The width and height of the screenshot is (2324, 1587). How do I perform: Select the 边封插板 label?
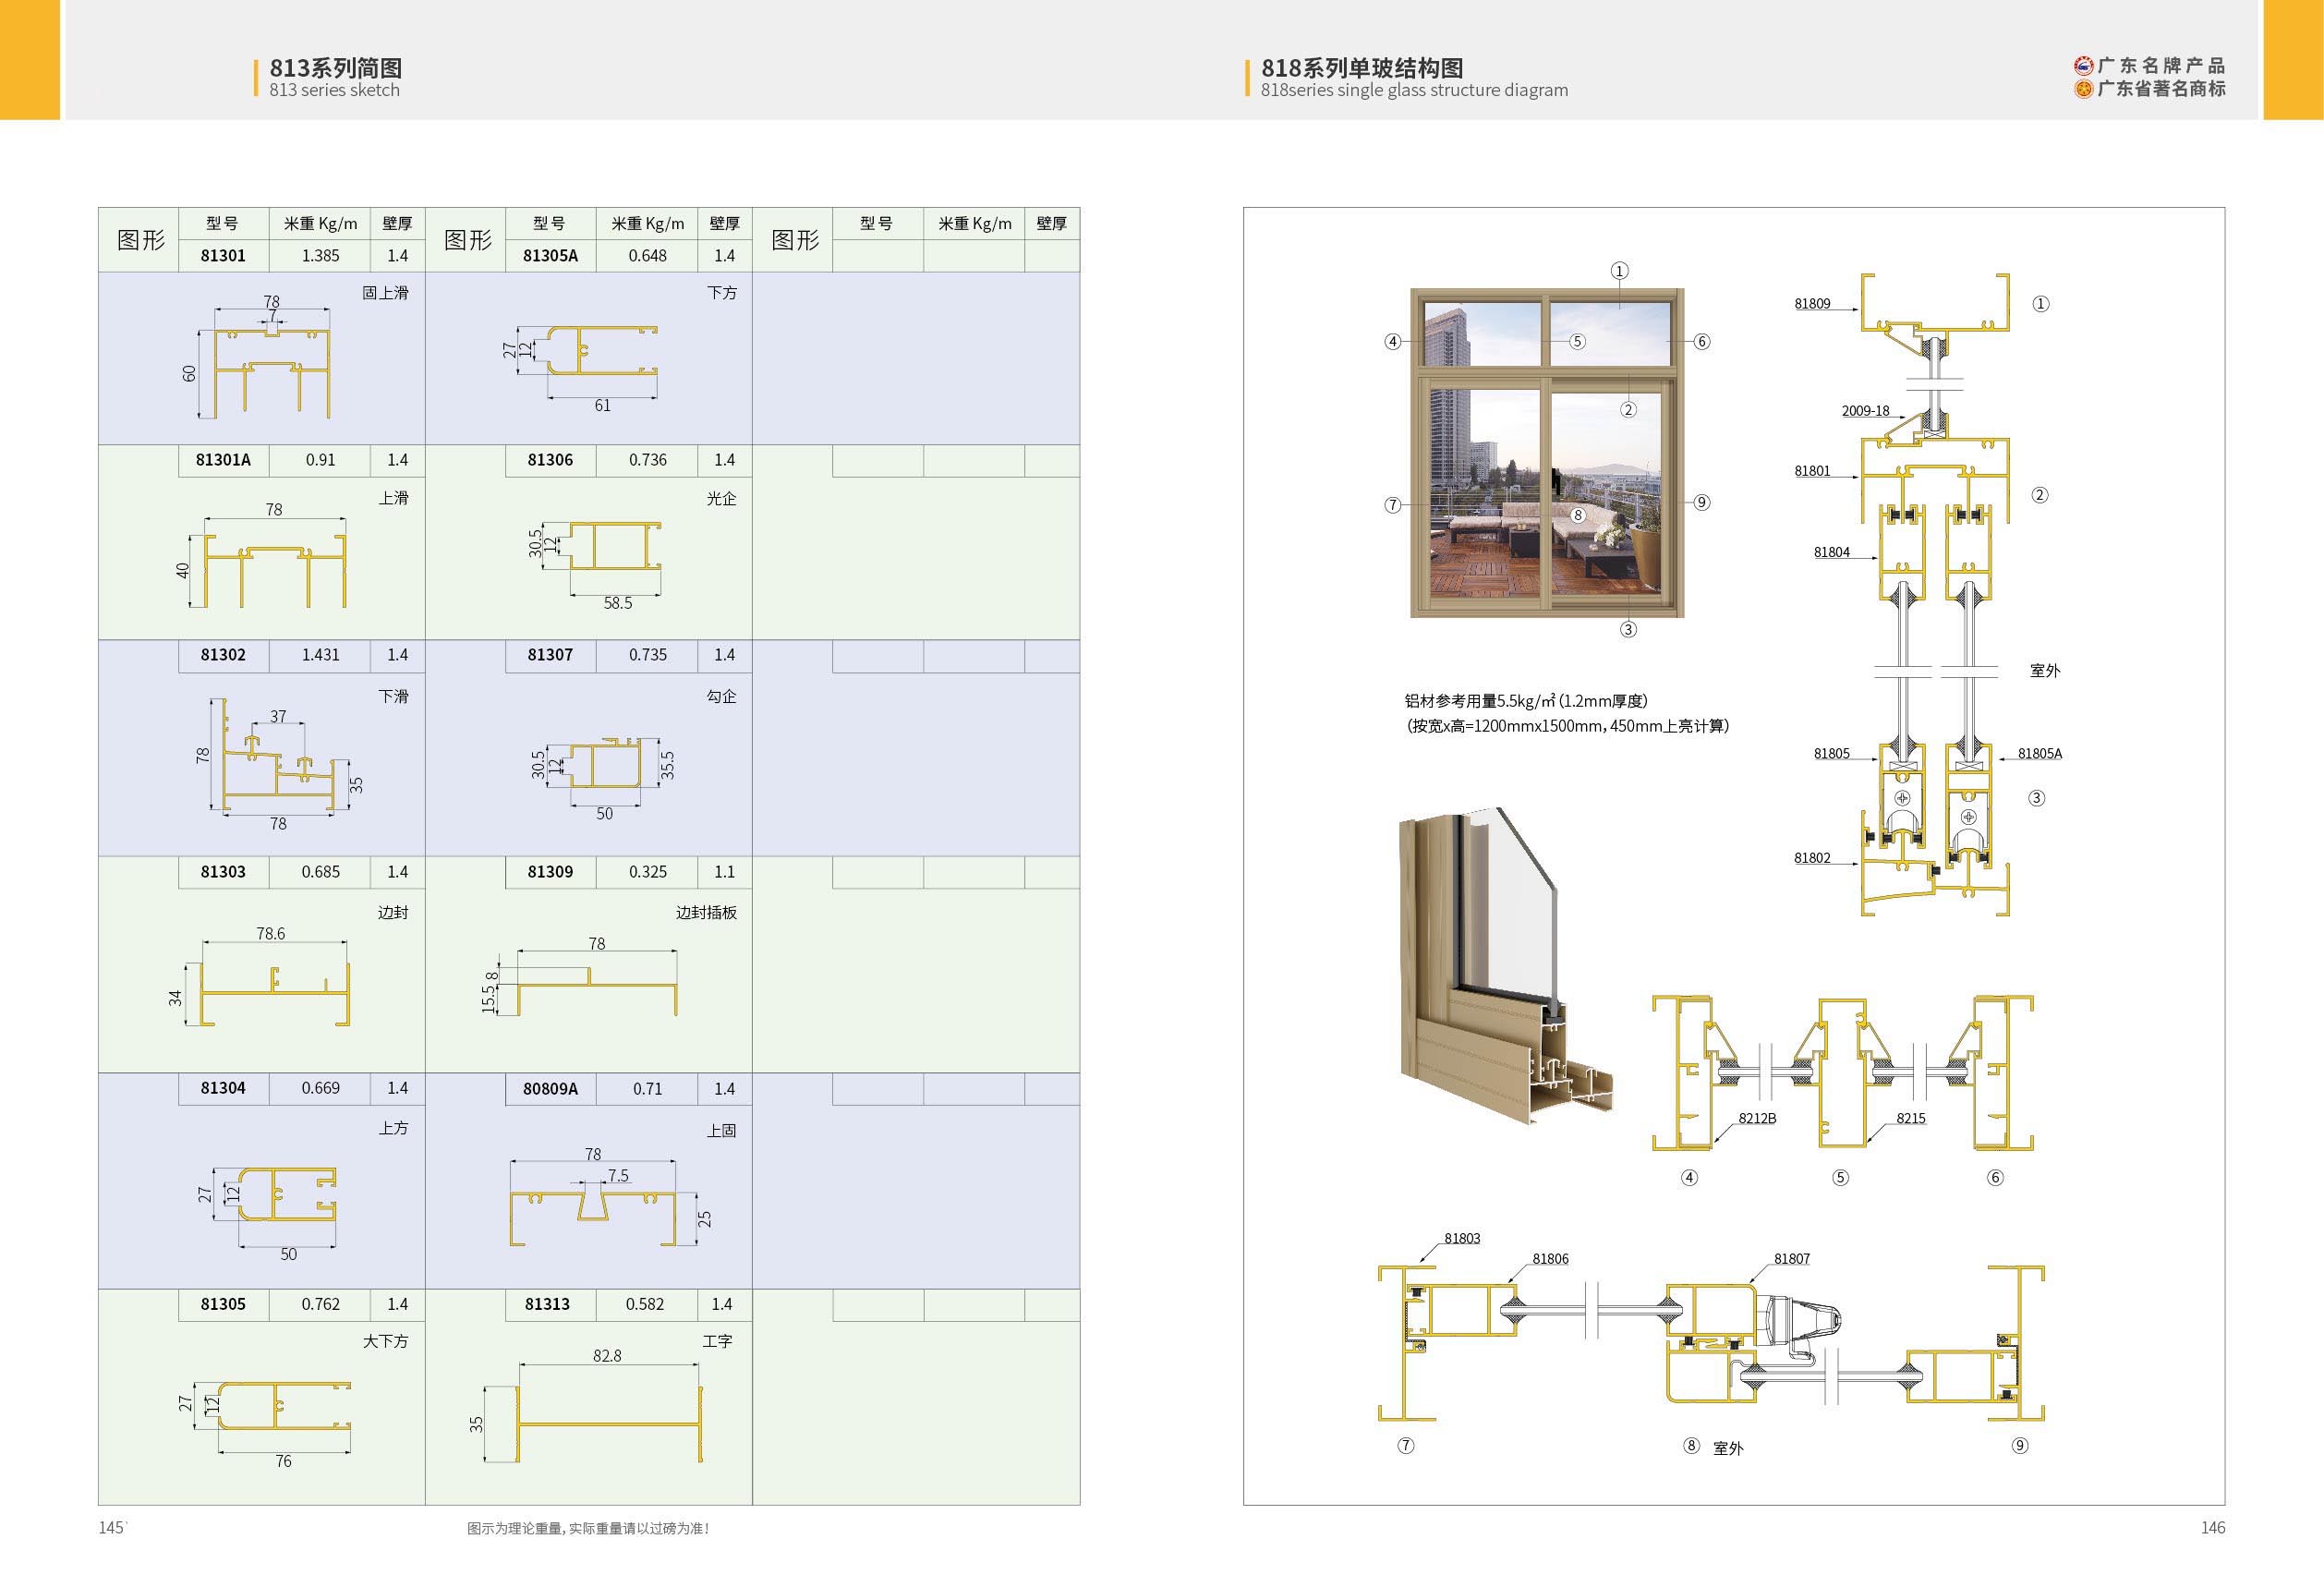(706, 912)
